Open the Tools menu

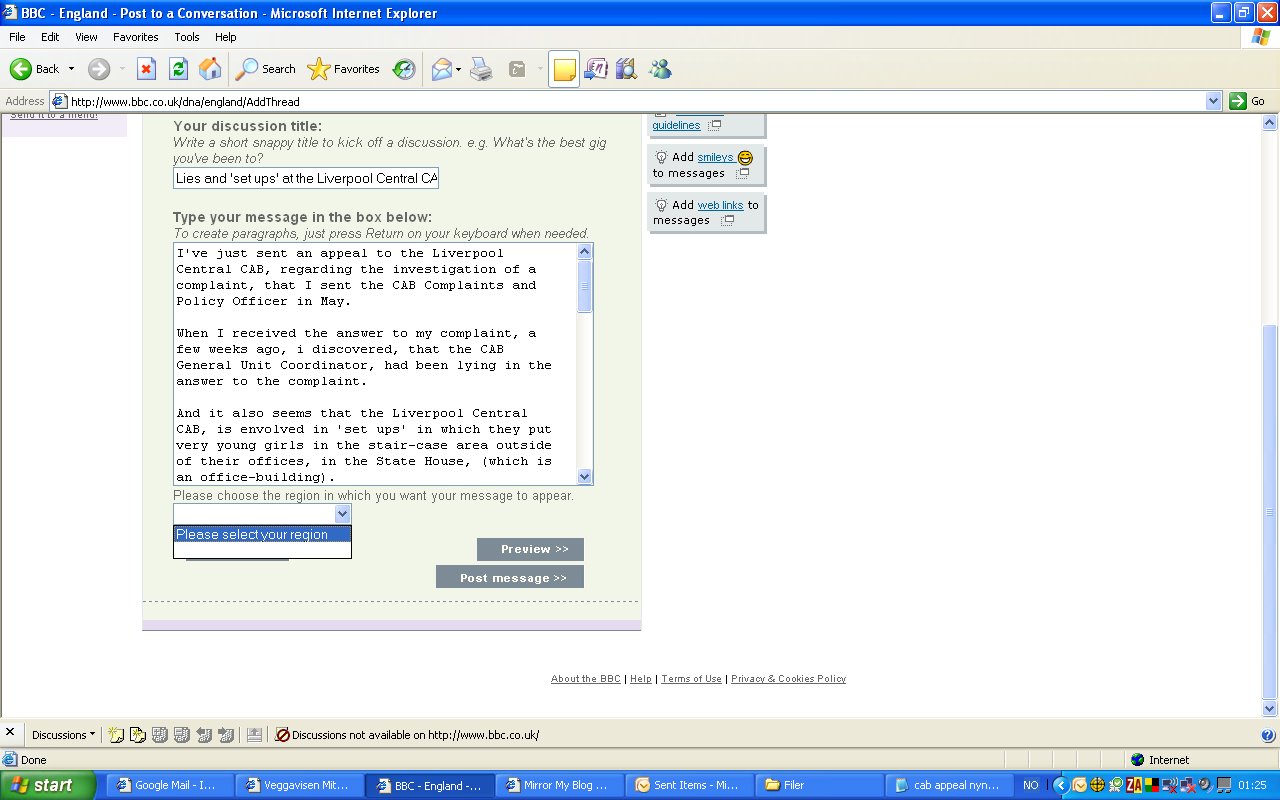tap(187, 37)
